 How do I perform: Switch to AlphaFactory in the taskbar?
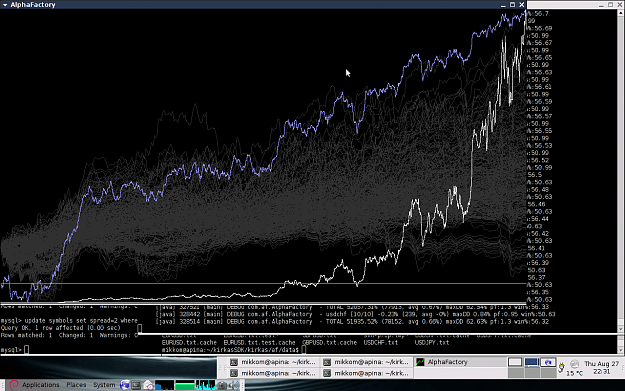[x=459, y=362]
